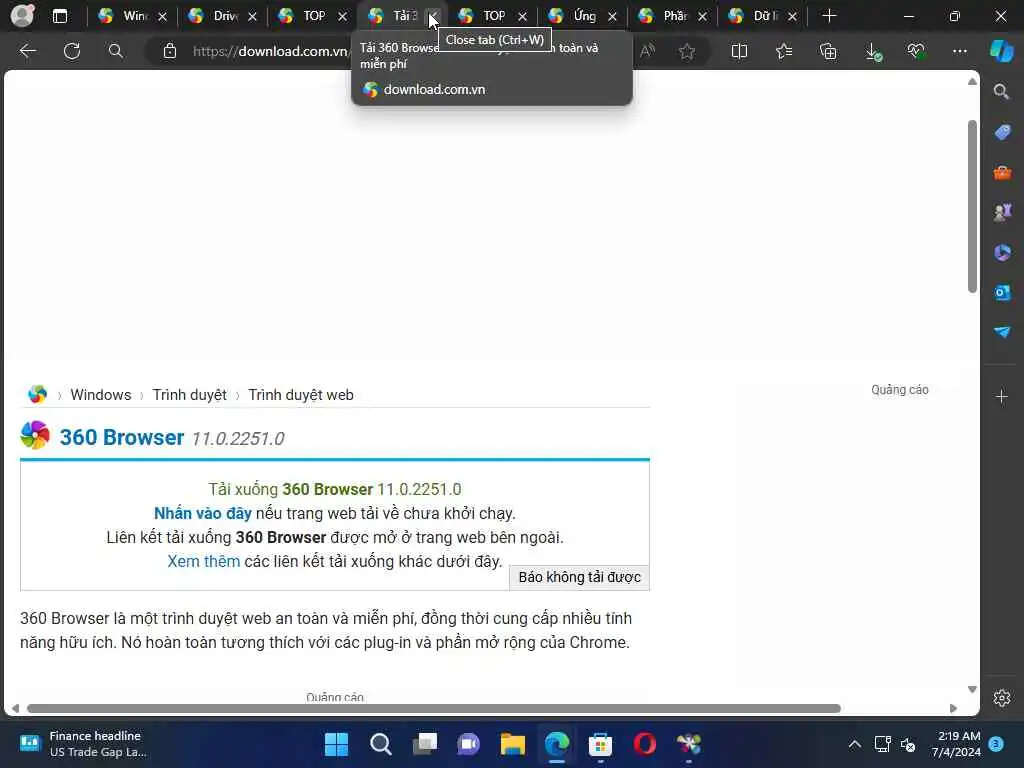
Task: Switch to the 'Driv' tab
Action: tap(216, 16)
